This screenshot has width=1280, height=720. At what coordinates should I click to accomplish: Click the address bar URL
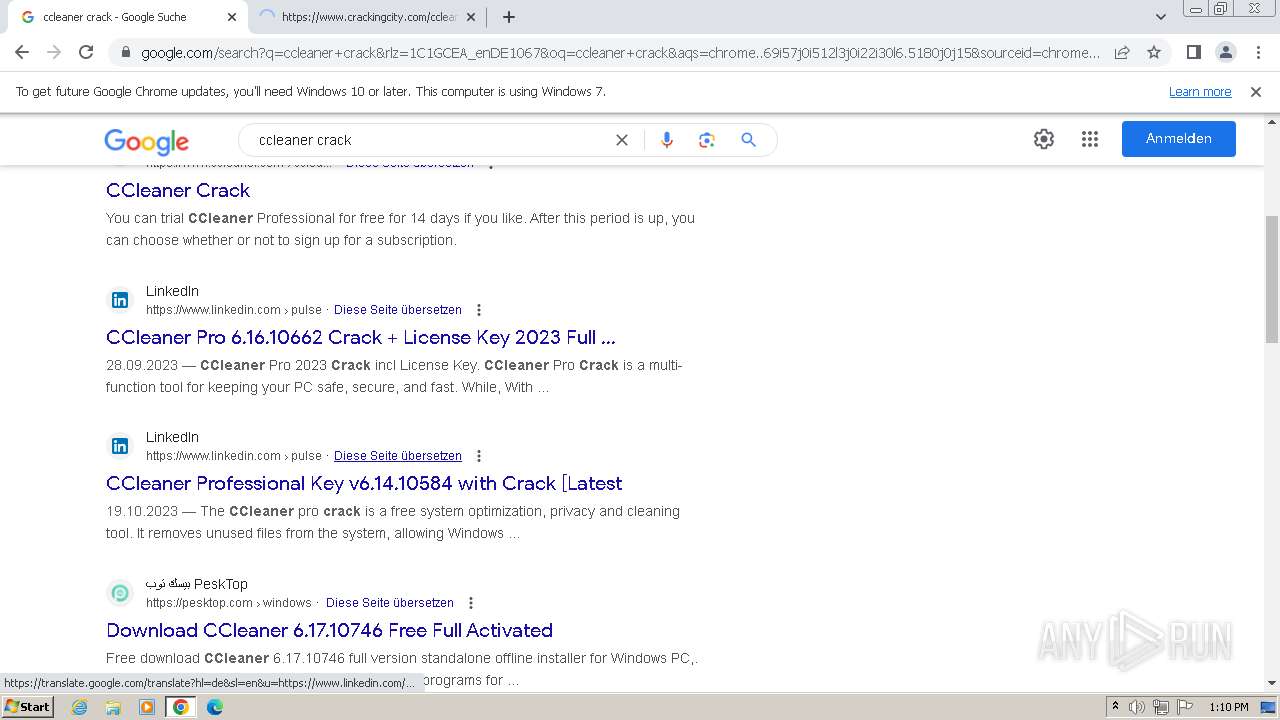[x=620, y=53]
